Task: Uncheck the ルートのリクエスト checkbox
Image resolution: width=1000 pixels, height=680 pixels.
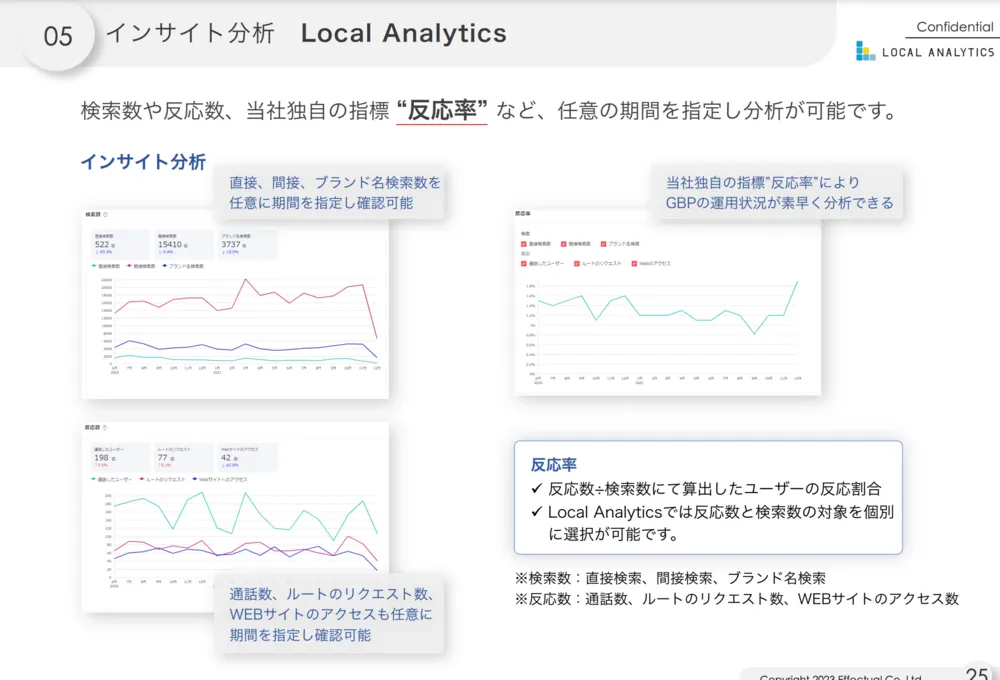Action: click(577, 263)
